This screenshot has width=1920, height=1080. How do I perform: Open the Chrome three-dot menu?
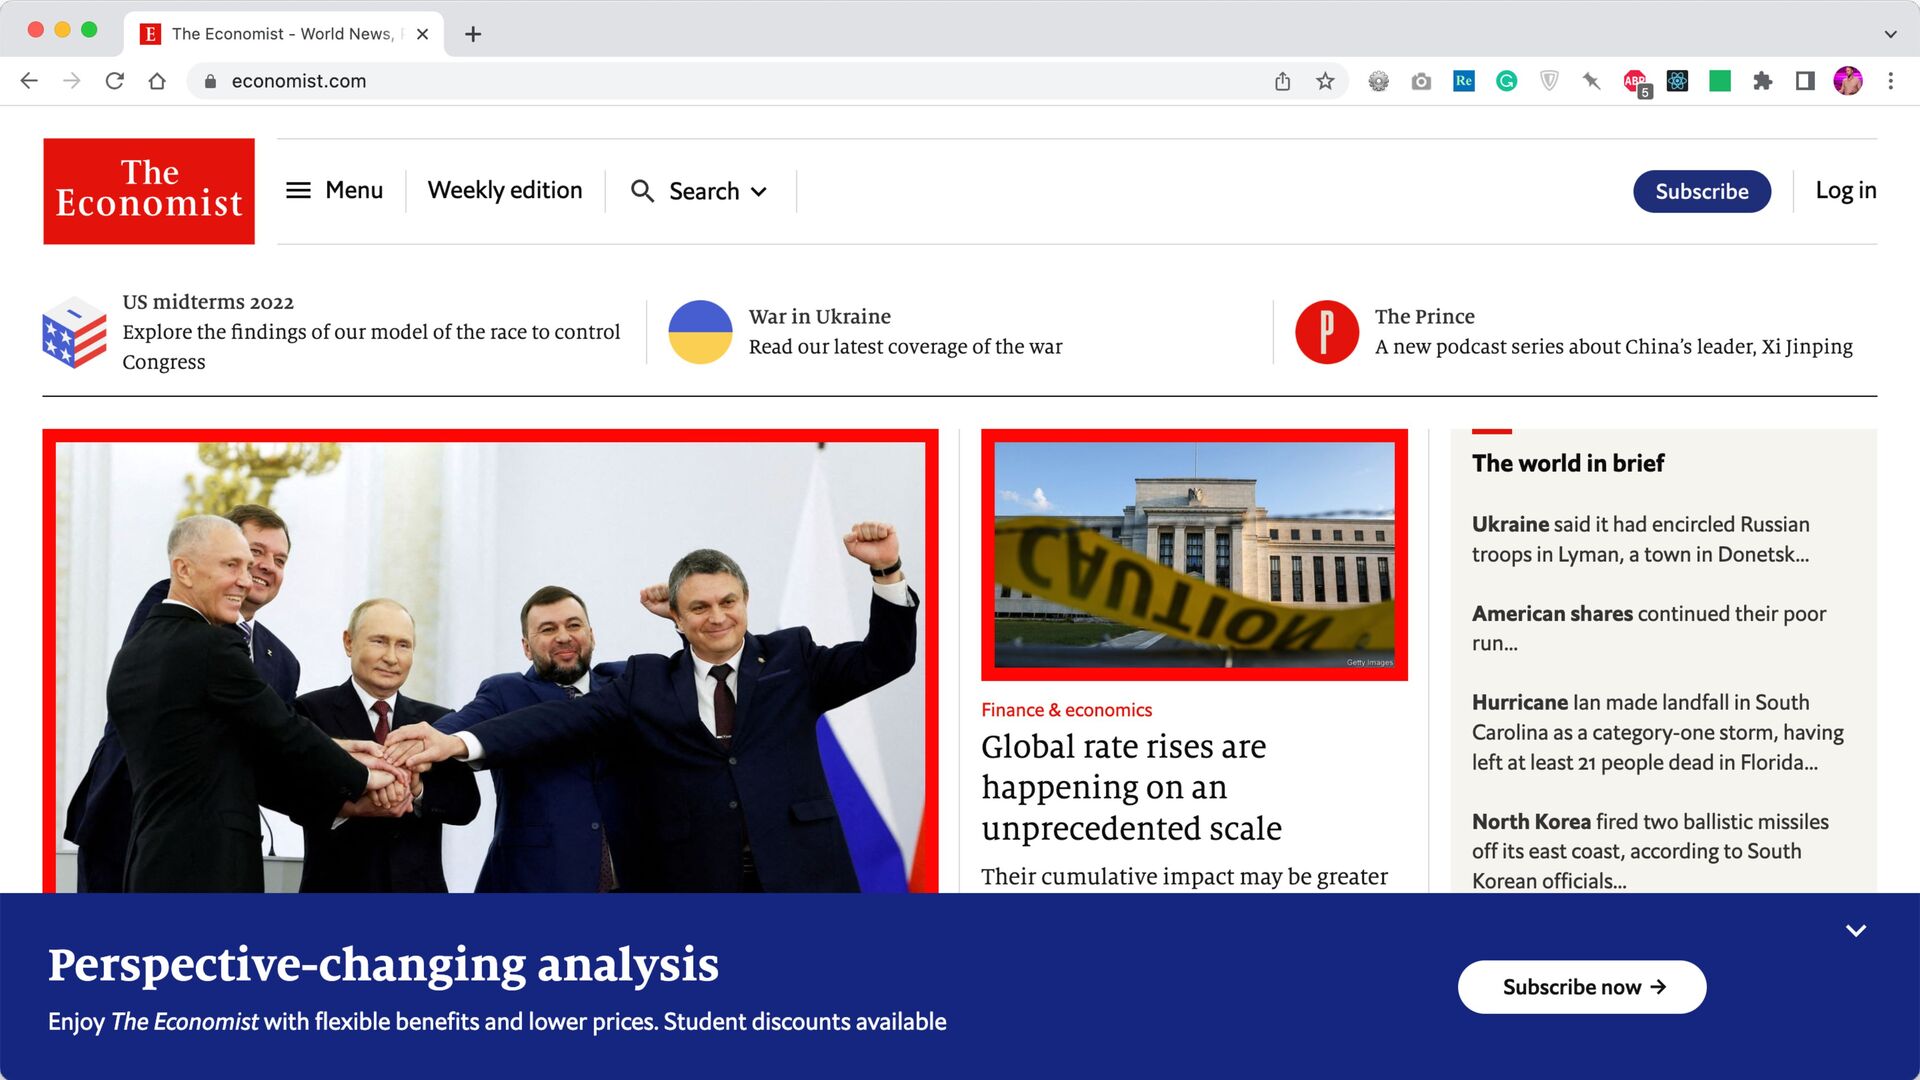point(1891,81)
